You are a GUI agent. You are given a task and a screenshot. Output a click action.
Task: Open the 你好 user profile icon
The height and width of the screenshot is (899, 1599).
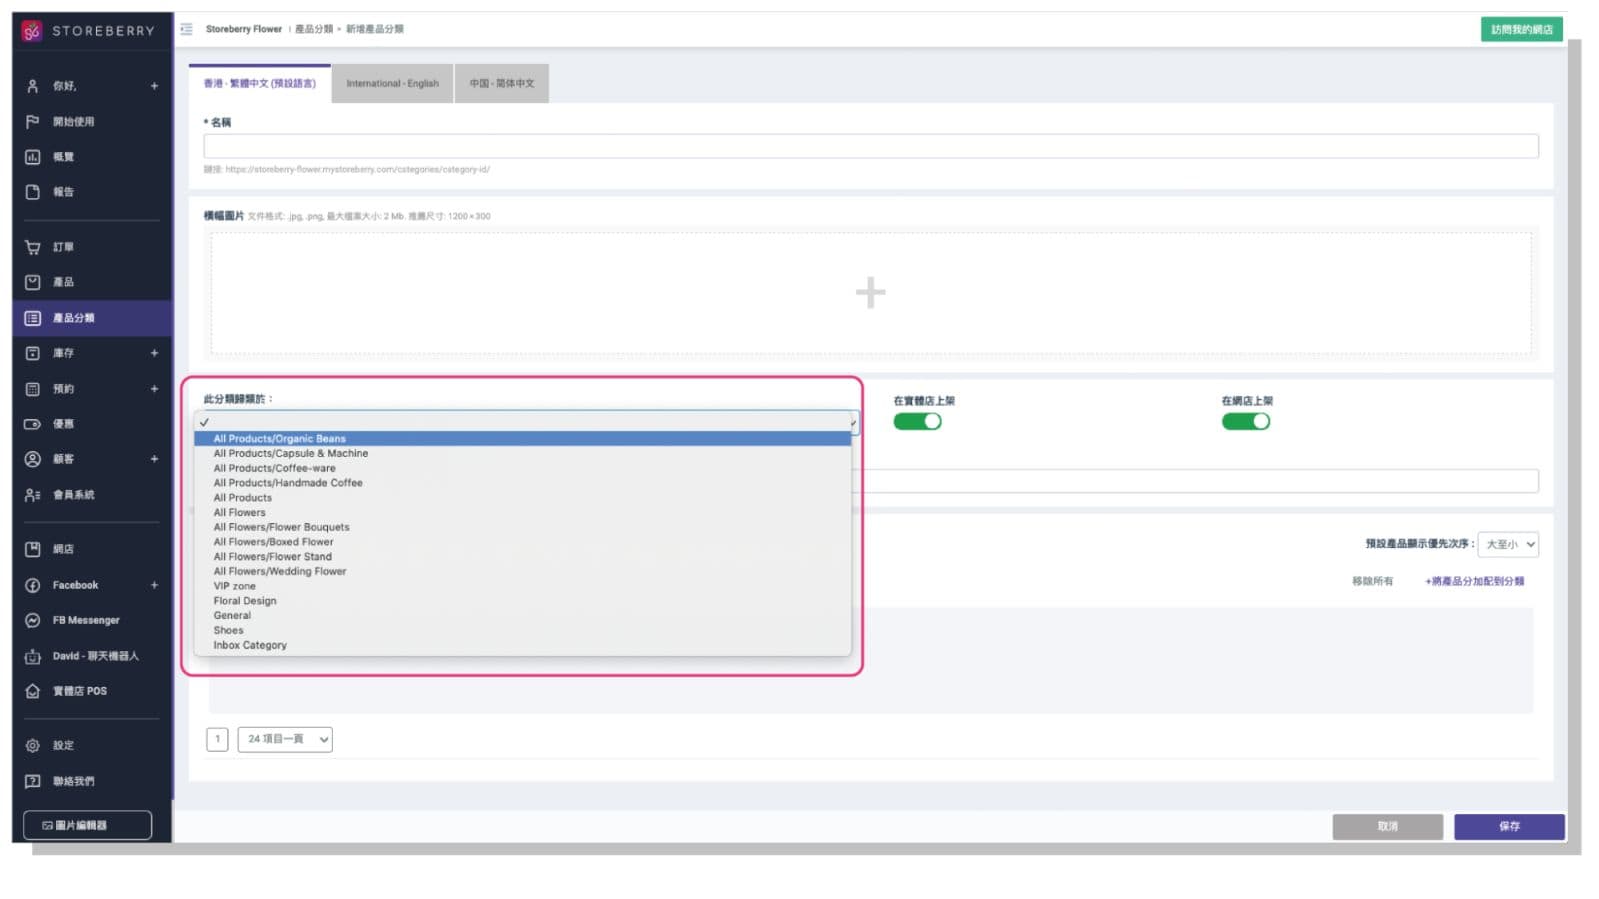32,86
